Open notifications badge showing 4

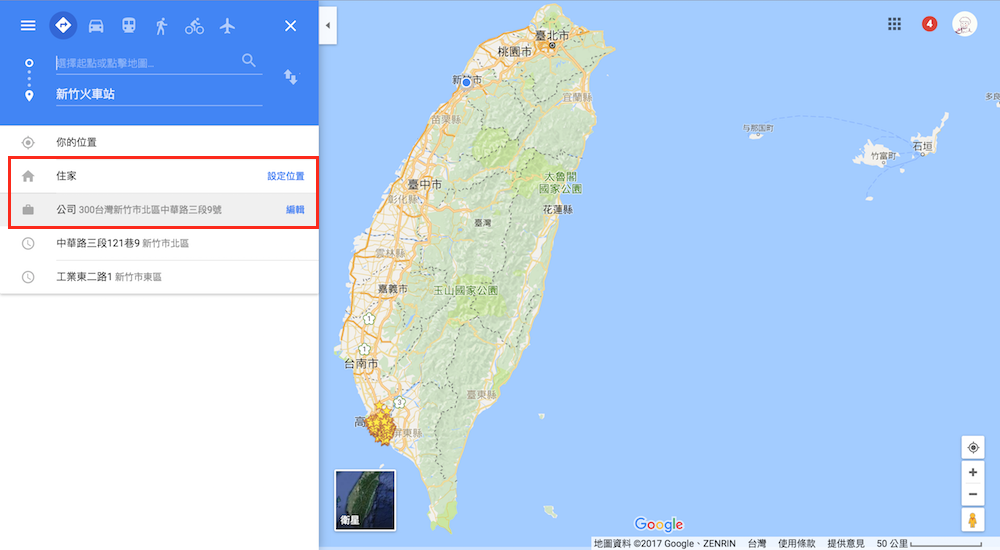(x=929, y=24)
